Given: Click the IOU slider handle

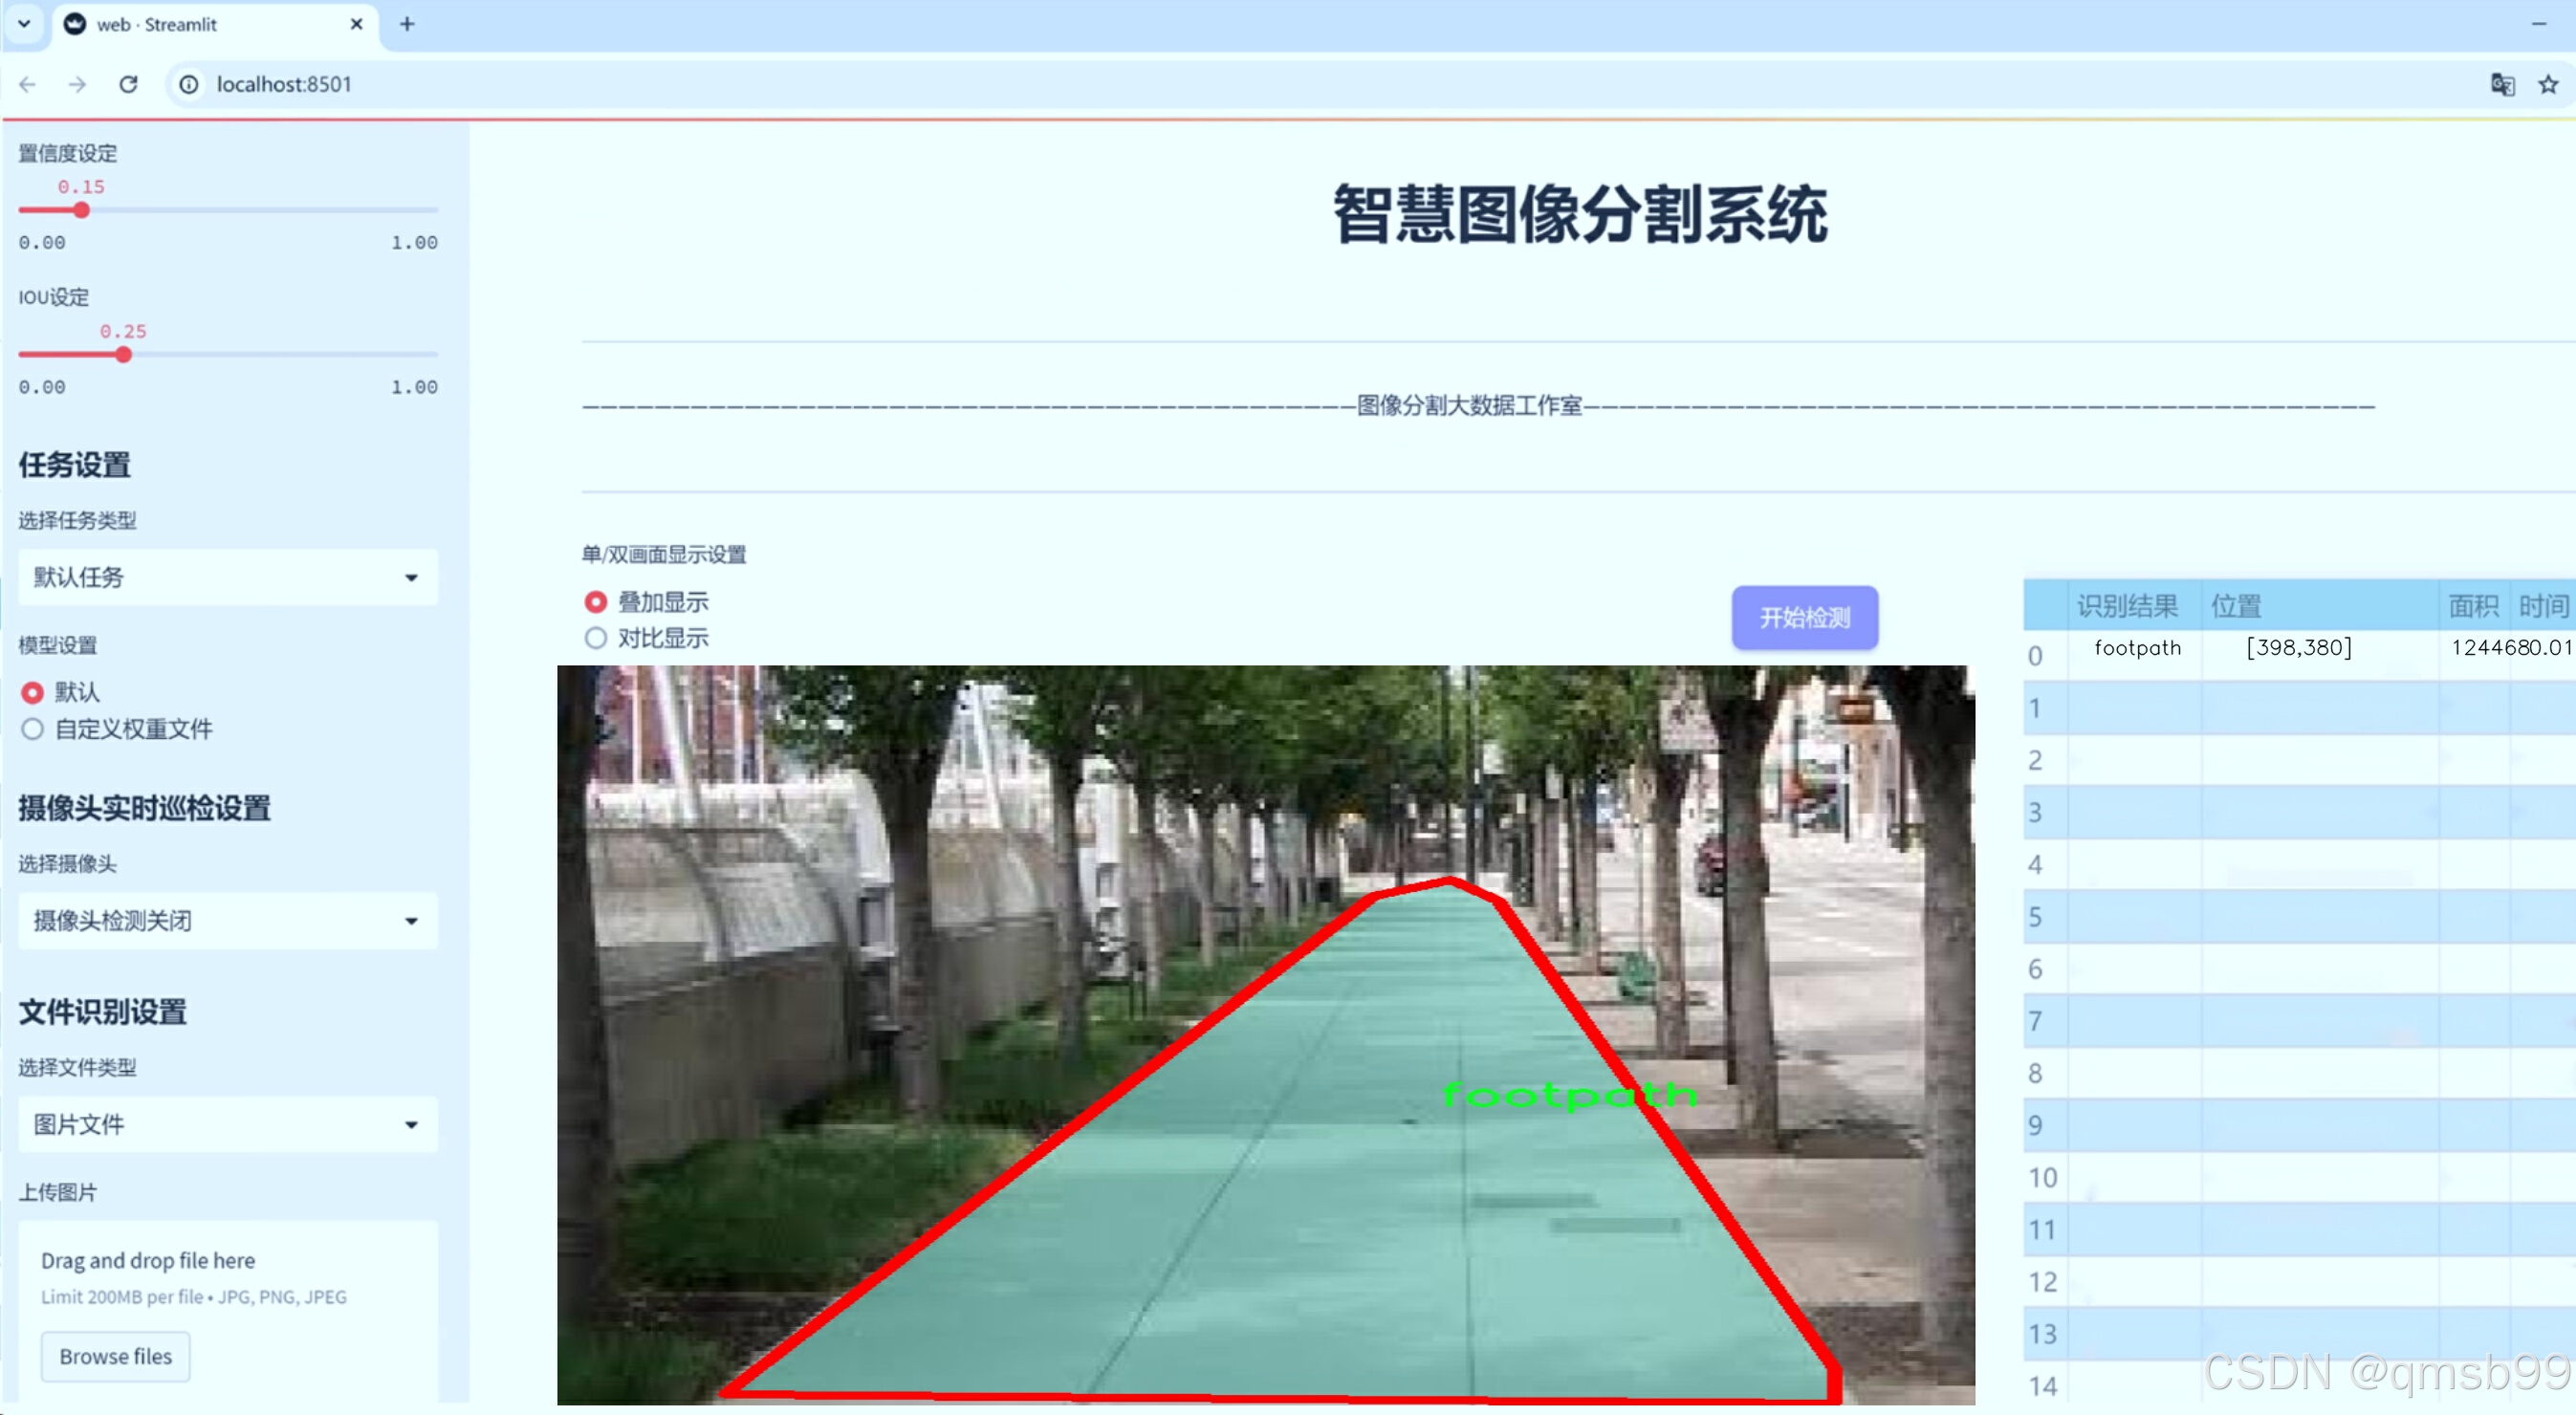Looking at the screenshot, I should (x=123, y=355).
